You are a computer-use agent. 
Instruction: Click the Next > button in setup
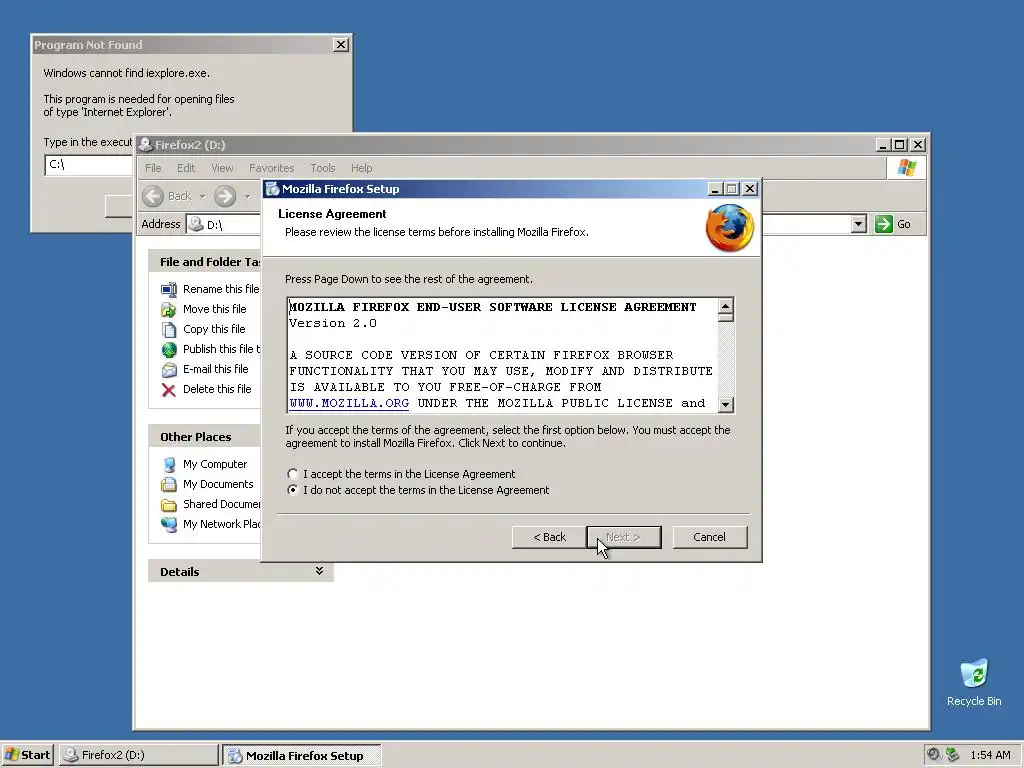pos(624,537)
